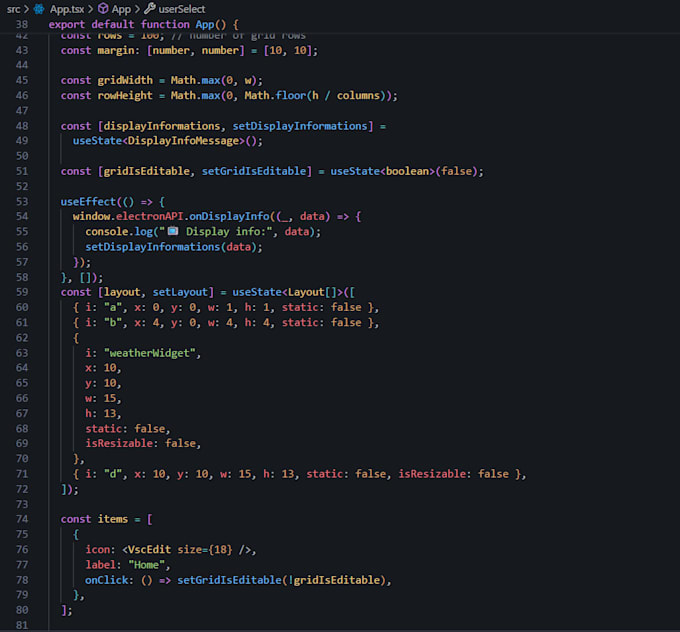Click 'useEffect' on line 53
The image size is (680, 632).
pyautogui.click(x=88, y=202)
